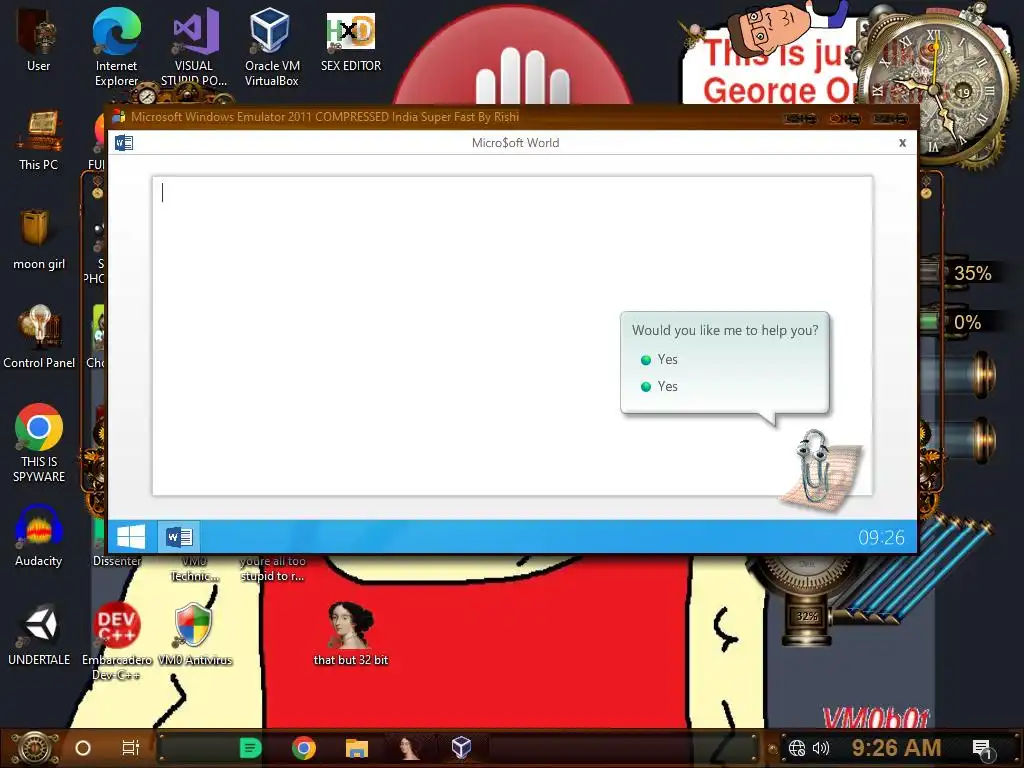Click the 9:26 AM system clock
Screen dimensions: 1024x768
click(x=896, y=748)
